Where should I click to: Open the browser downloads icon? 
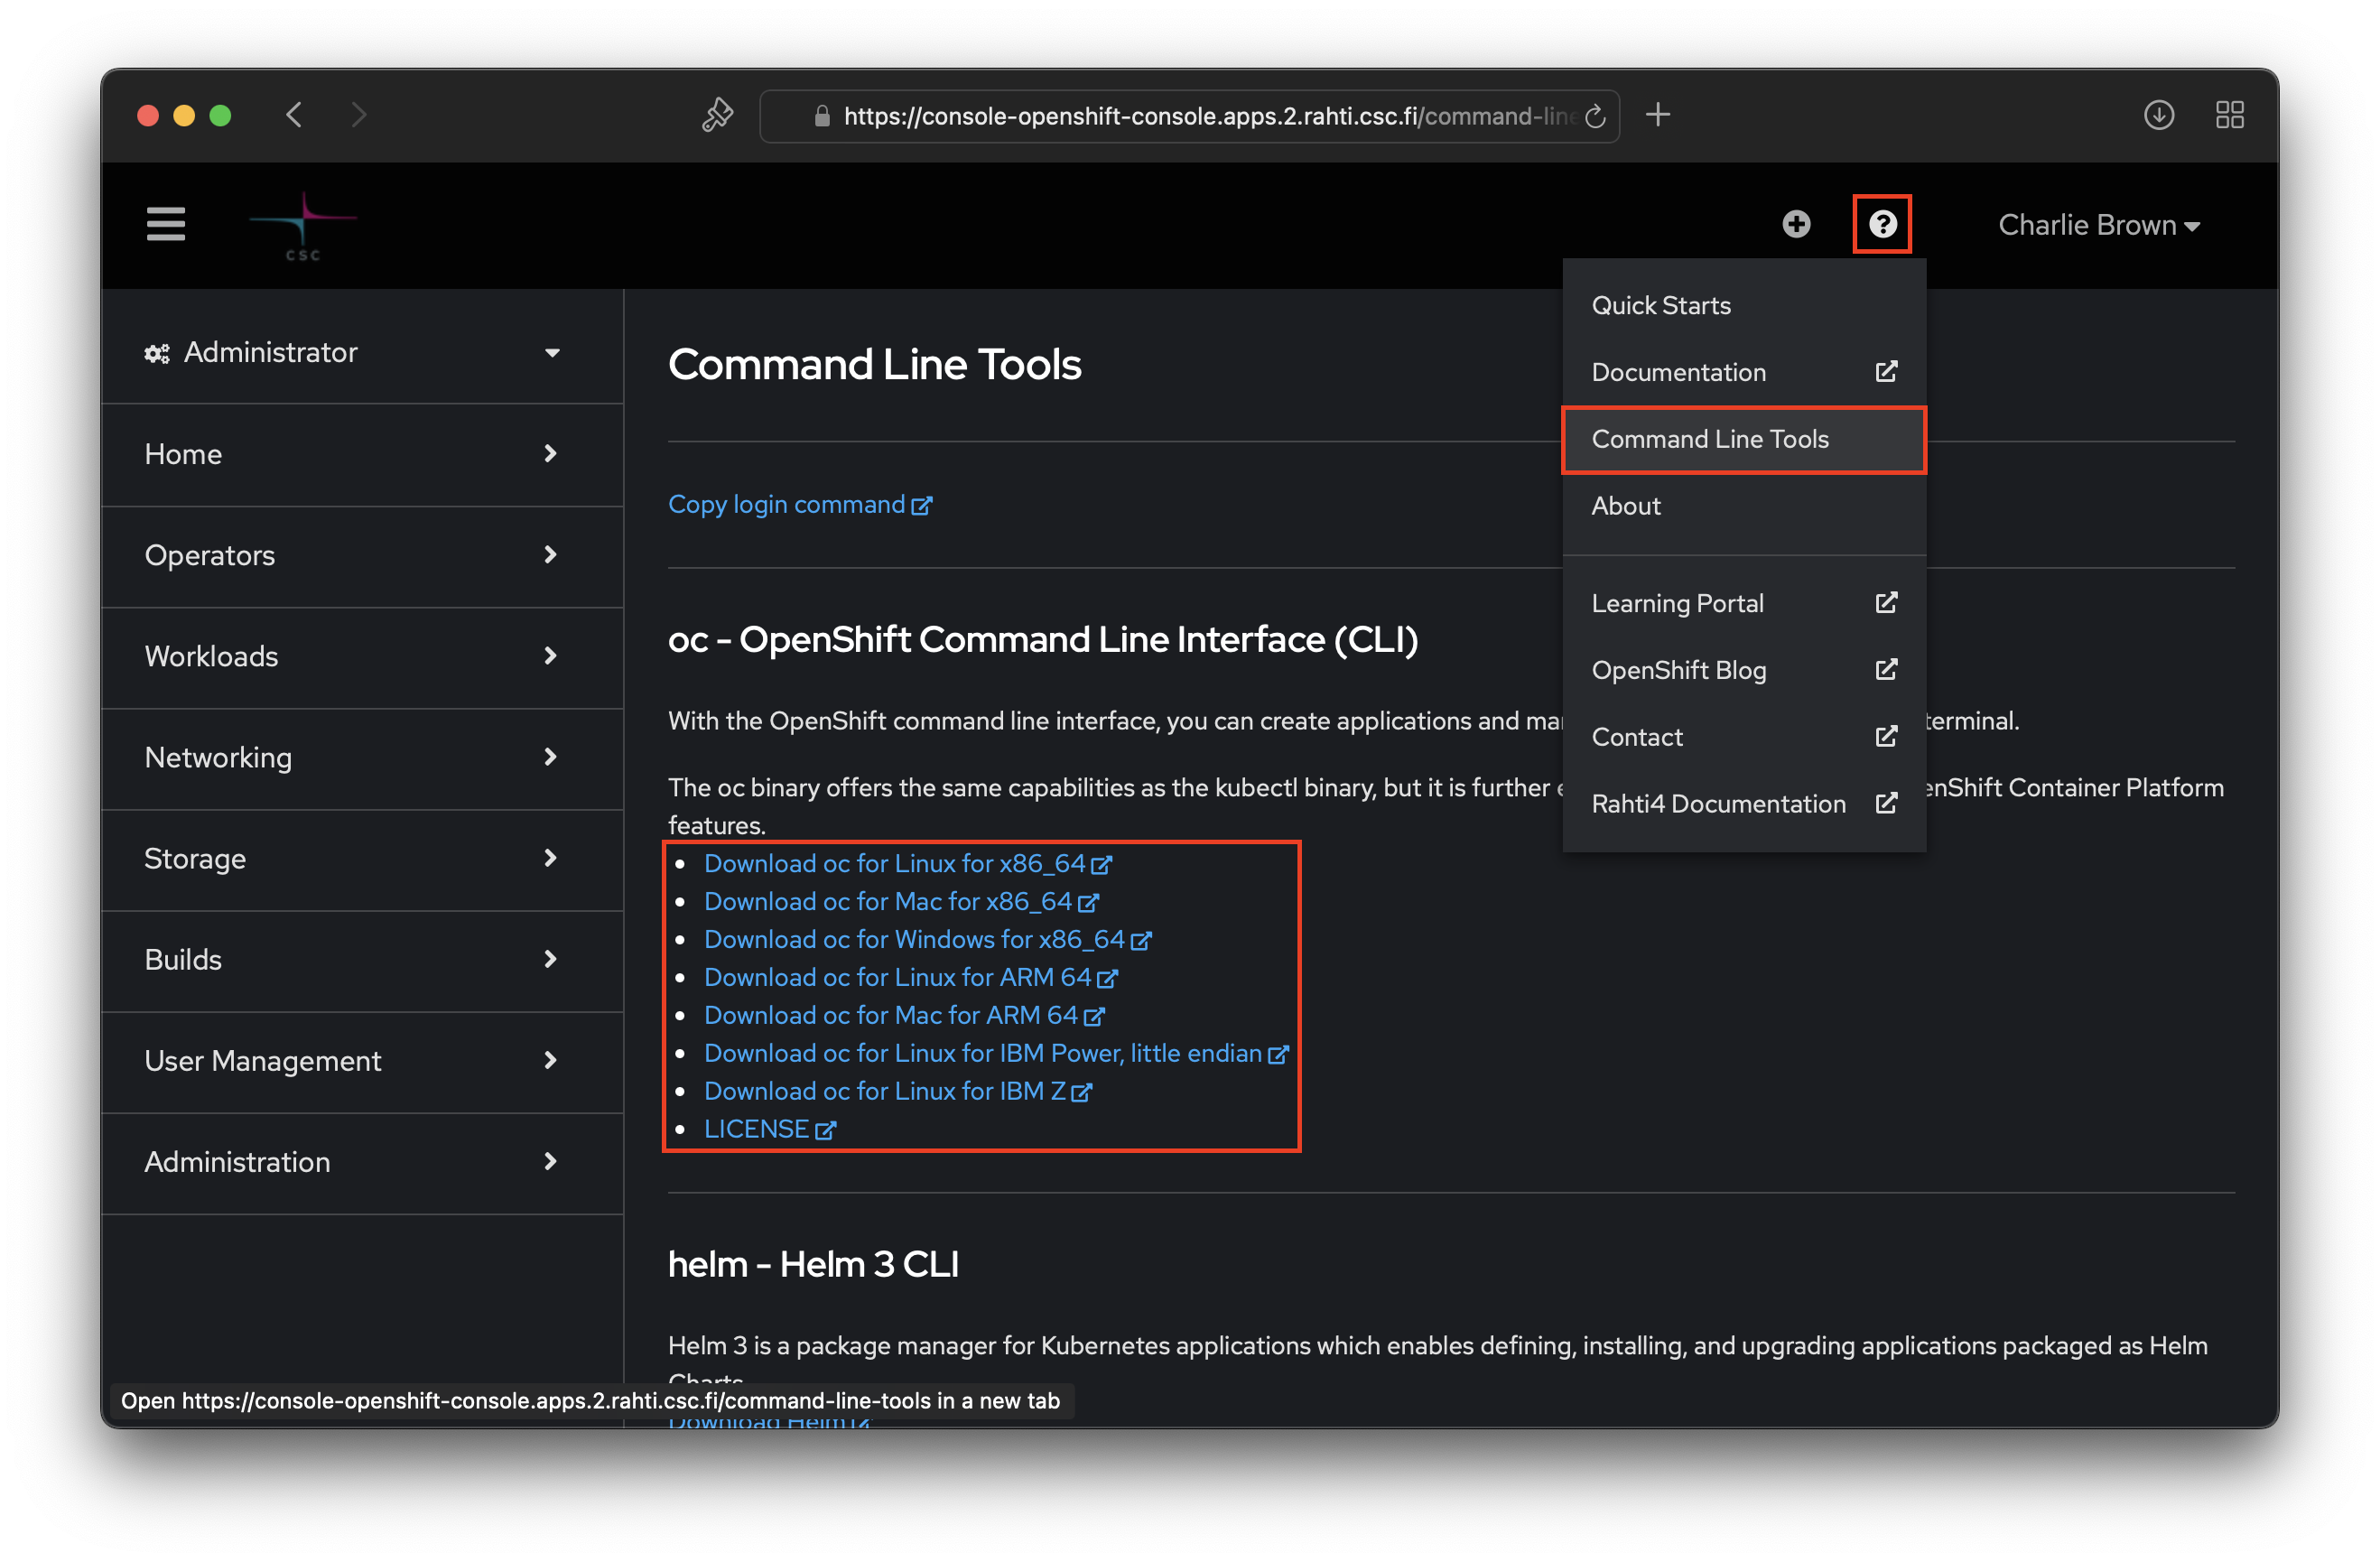pyautogui.click(x=2158, y=115)
